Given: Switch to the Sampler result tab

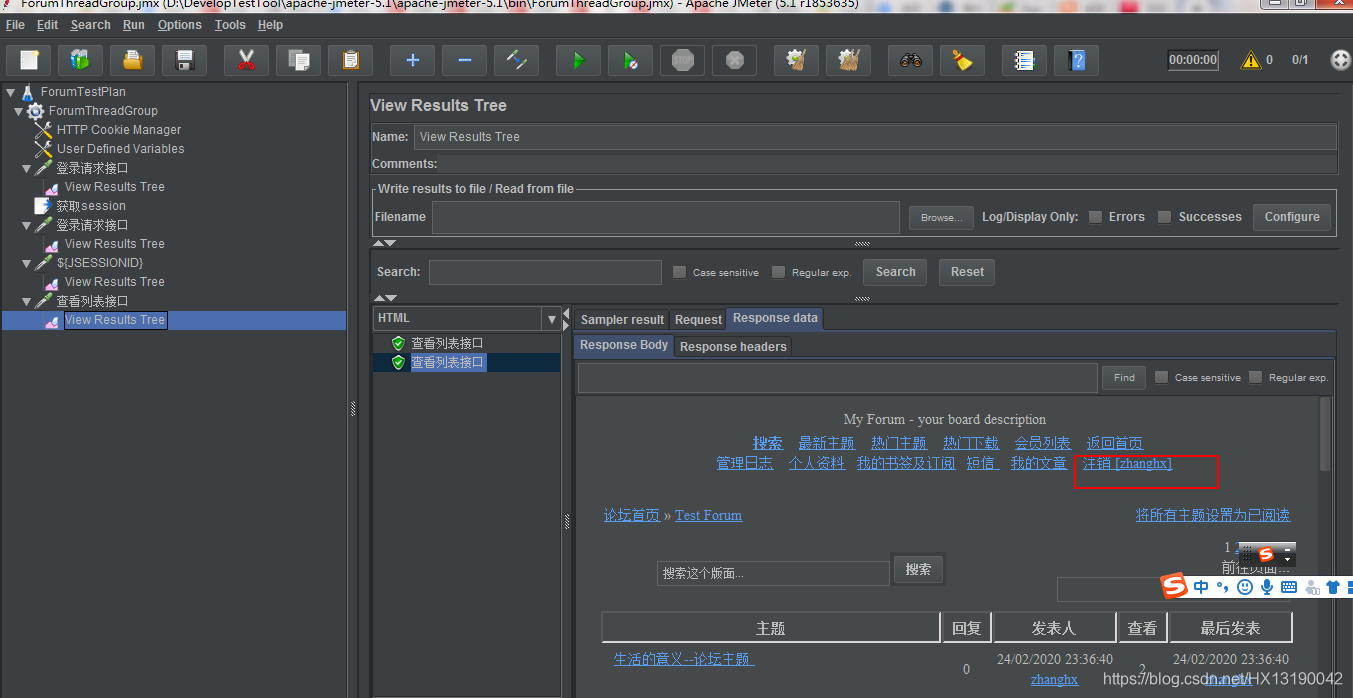Looking at the screenshot, I should 622,319.
